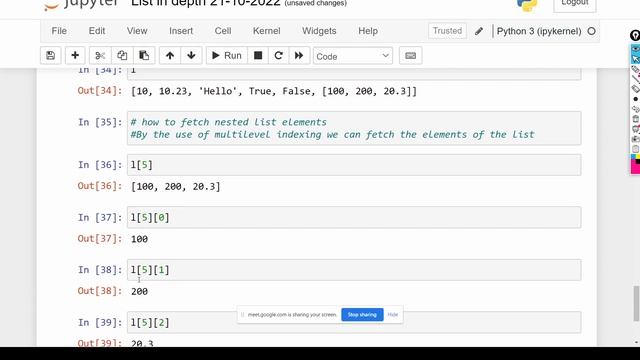Click the Jupyter logo
The width and height of the screenshot is (640, 360).
click(x=81, y=4)
